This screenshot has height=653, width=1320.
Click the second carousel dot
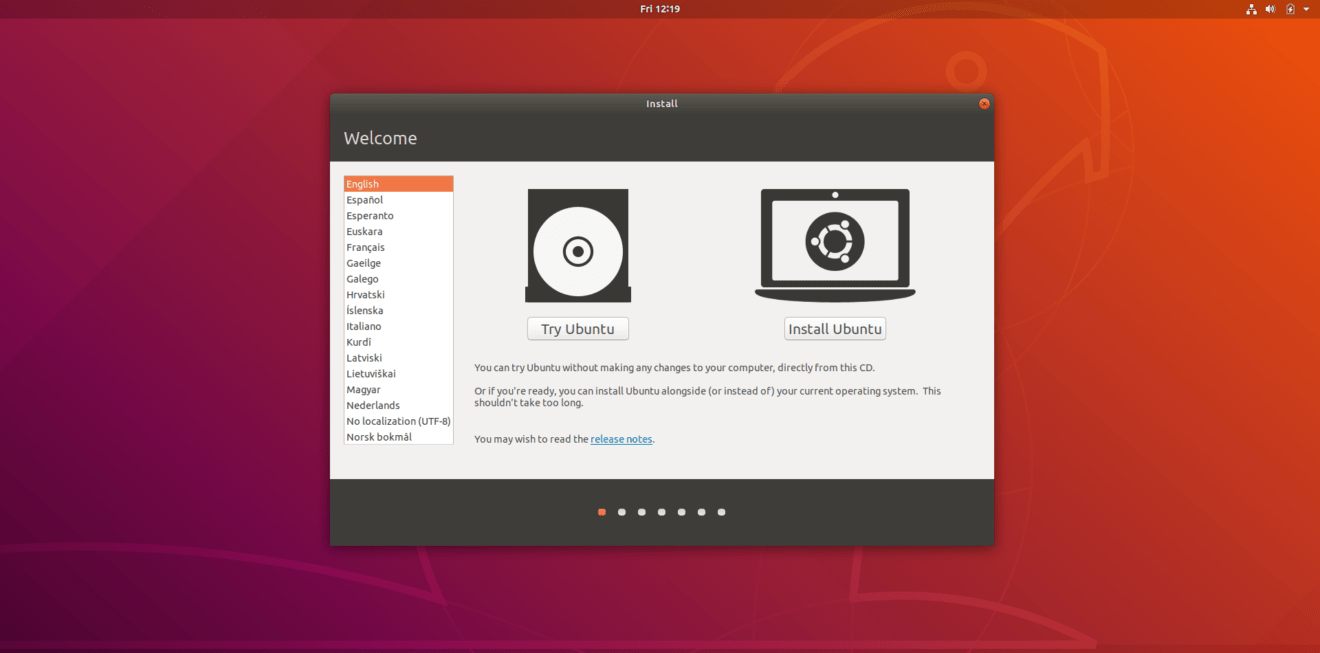[621, 511]
